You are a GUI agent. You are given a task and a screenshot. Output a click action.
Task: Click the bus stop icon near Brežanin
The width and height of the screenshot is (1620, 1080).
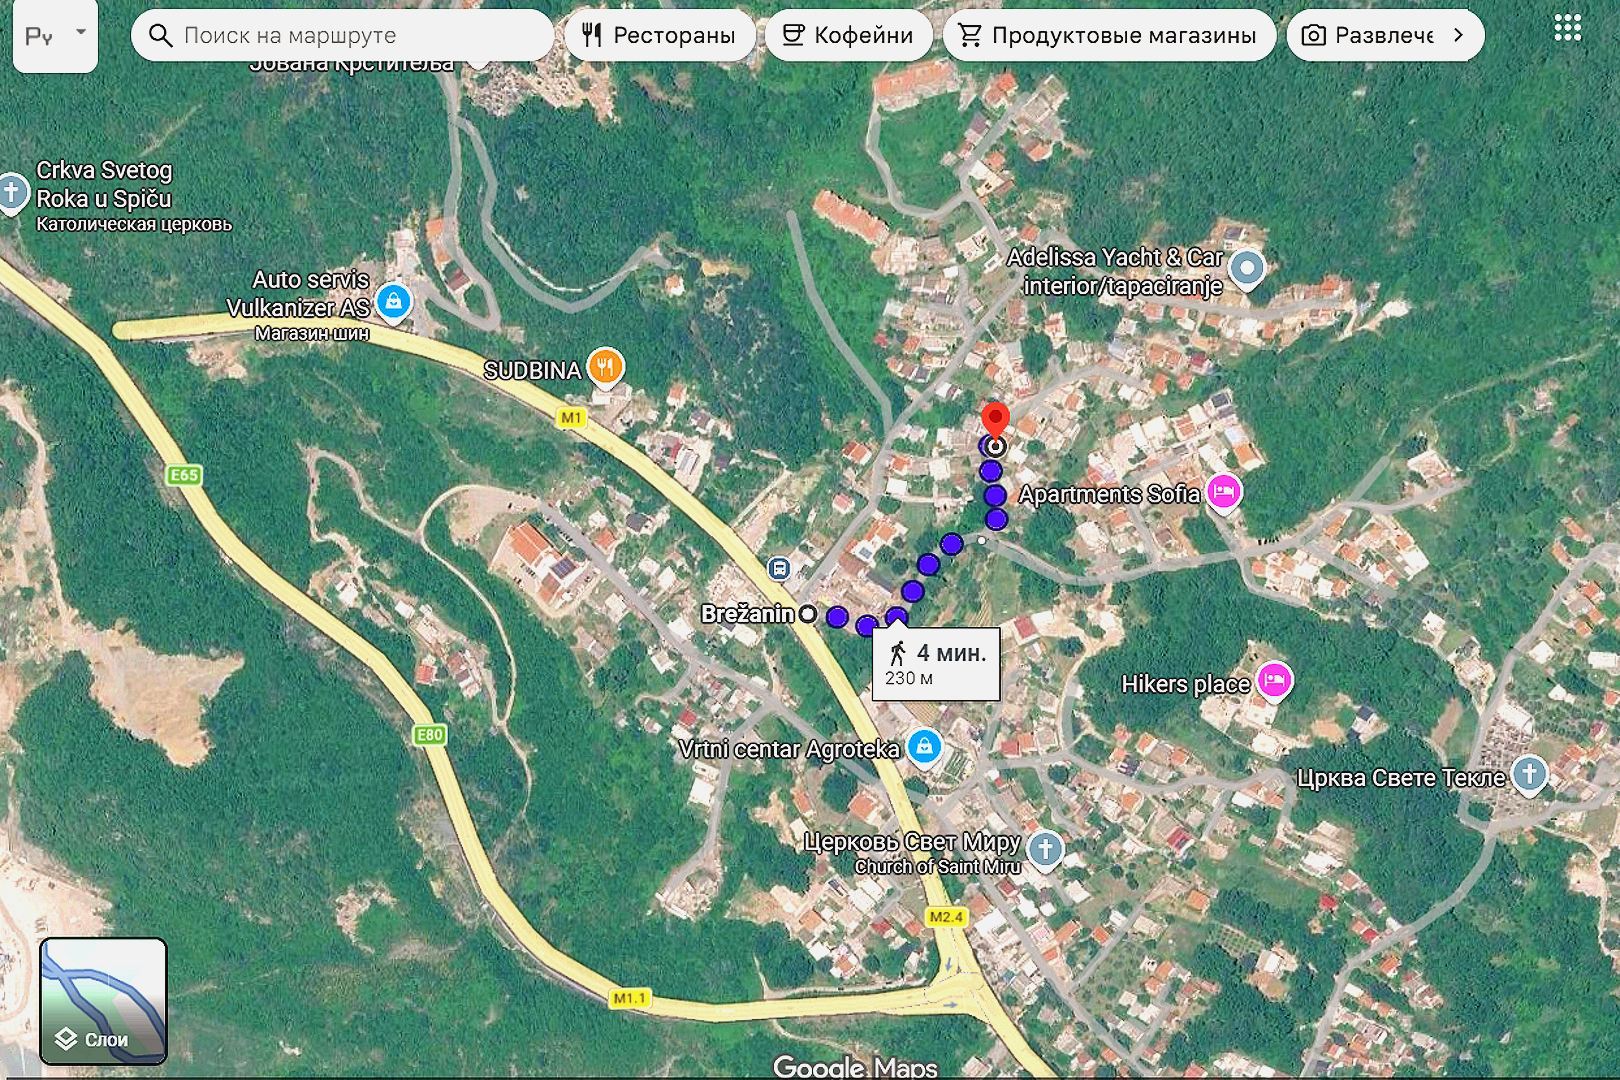pyautogui.click(x=779, y=569)
